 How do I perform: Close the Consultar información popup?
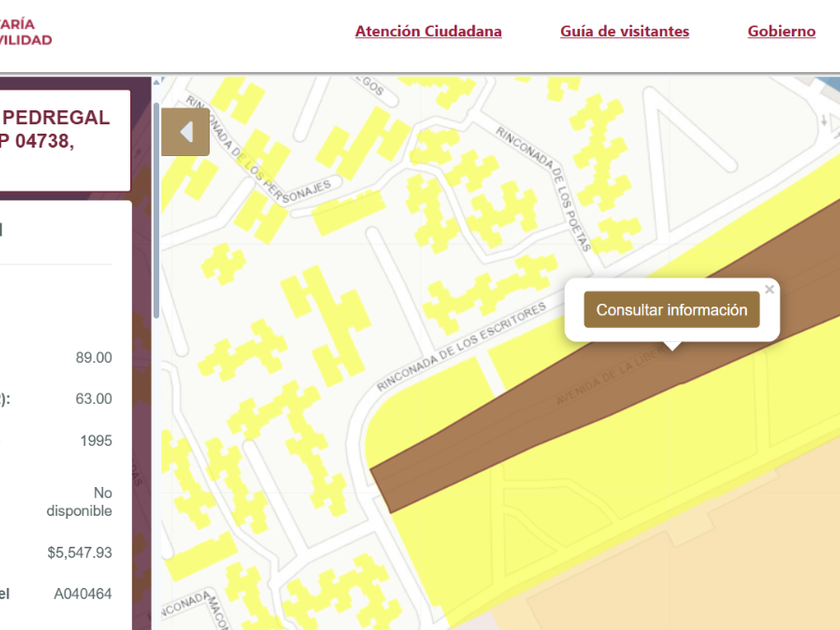[x=769, y=289]
